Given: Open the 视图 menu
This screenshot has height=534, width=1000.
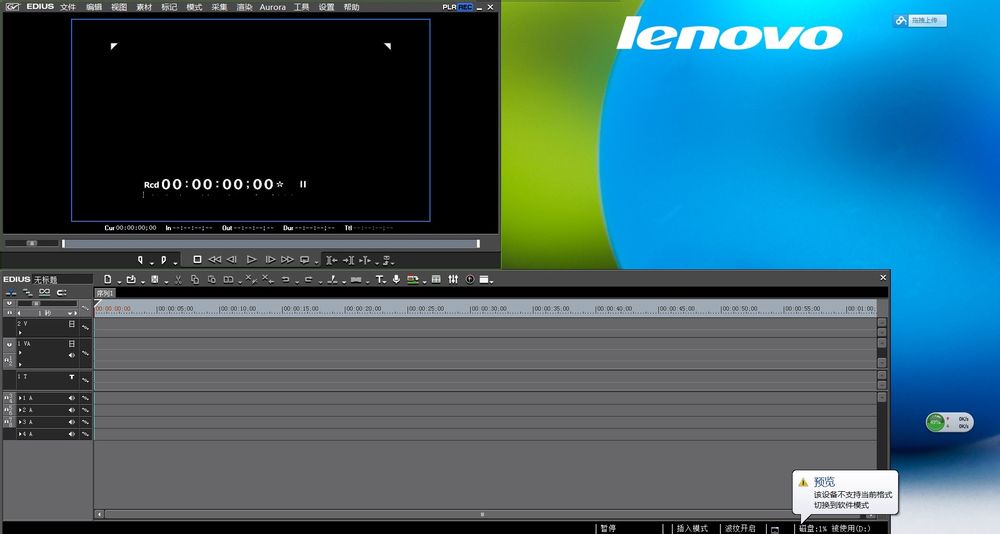Looking at the screenshot, I should pyautogui.click(x=119, y=7).
